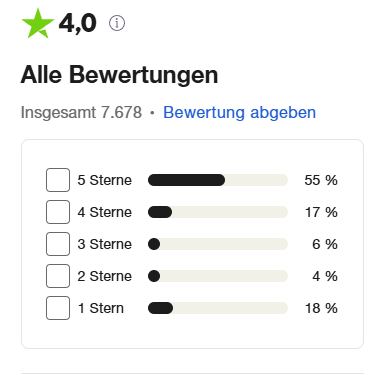This screenshot has width=376, height=375.
Task: Click the Alle Bewertungen heading
Action: point(119,75)
